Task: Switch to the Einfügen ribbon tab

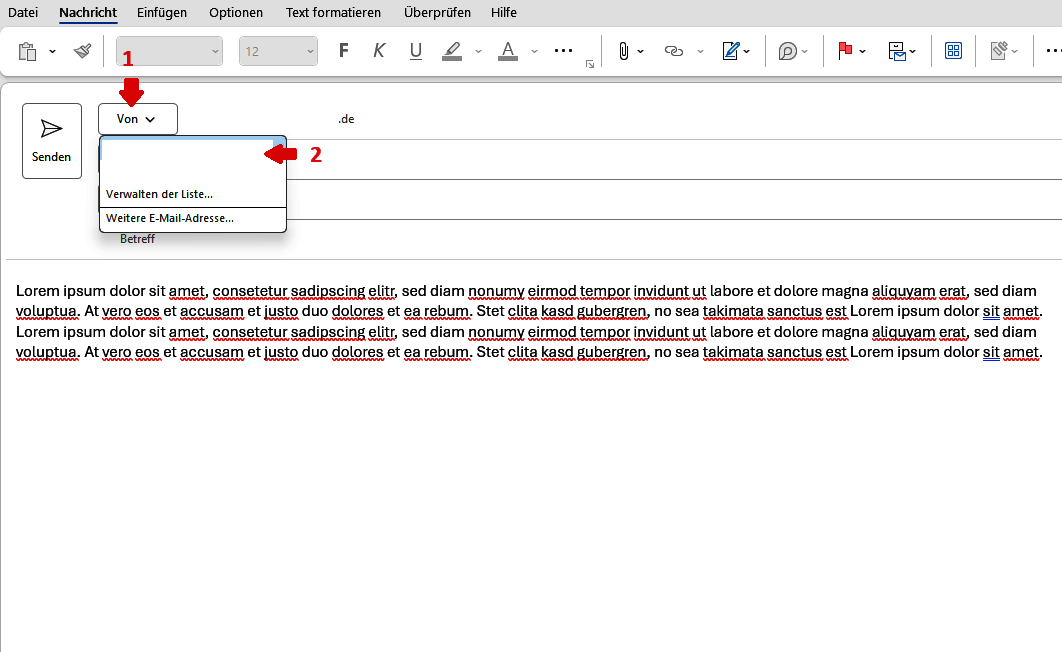Action: (x=161, y=12)
